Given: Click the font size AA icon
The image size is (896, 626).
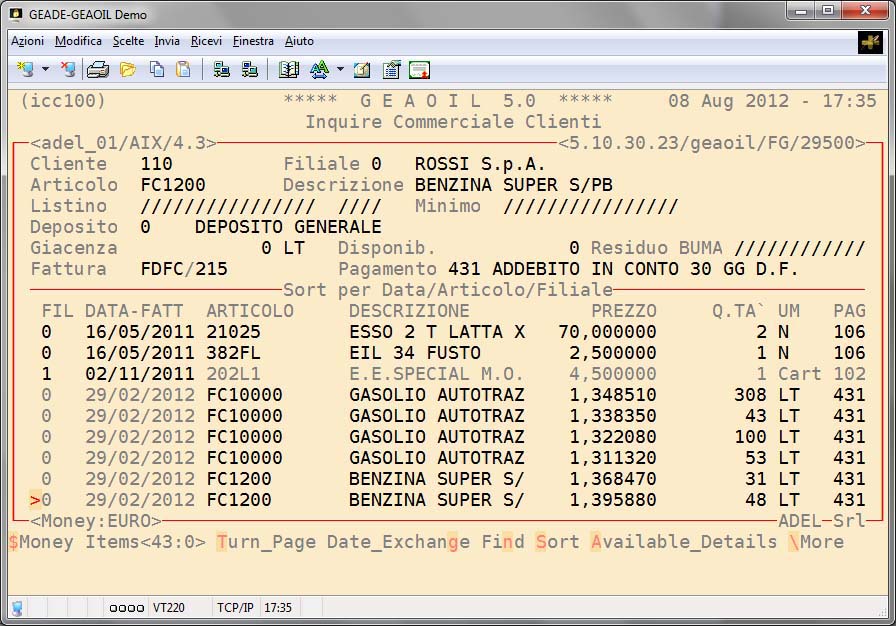Looking at the screenshot, I should (319, 70).
